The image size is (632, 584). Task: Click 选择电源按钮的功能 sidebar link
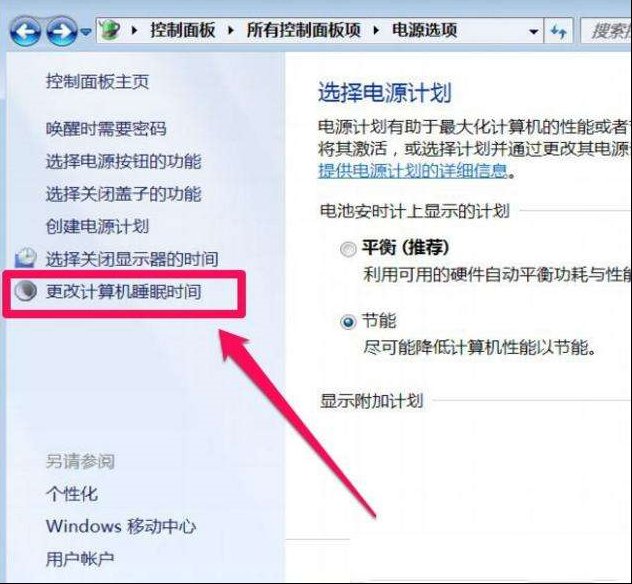click(123, 161)
